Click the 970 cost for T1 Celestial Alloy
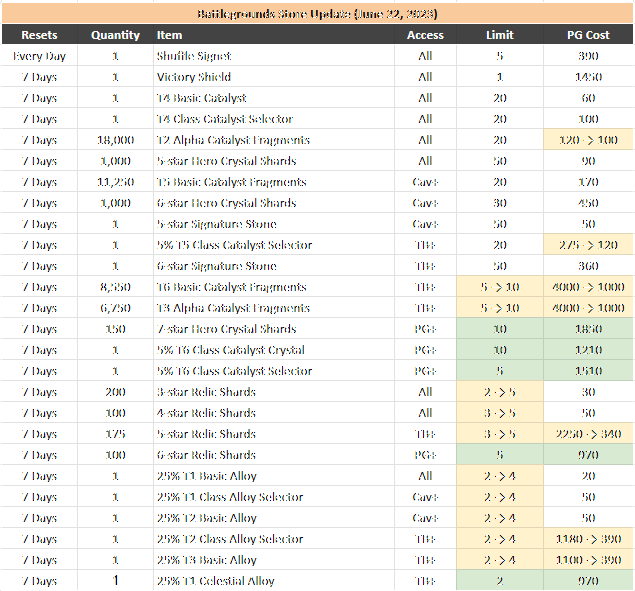Screen dimensions: 635x591 588,581
